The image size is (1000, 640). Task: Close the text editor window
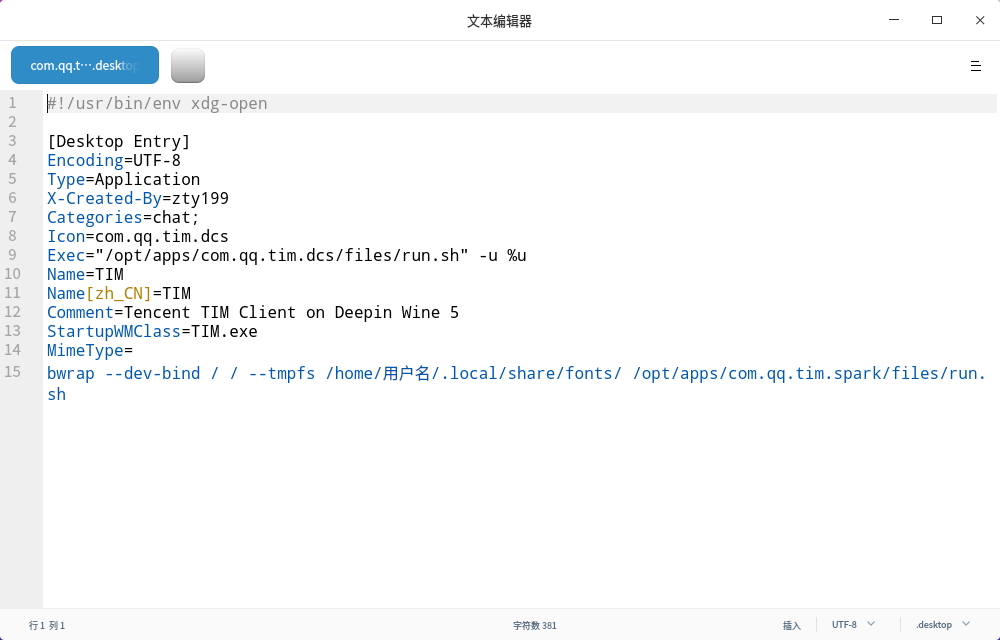coord(980,20)
